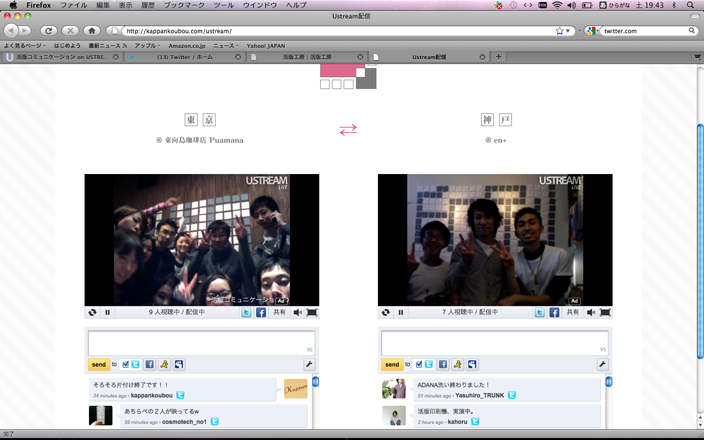Click the wrench icon in Kobe chat
This screenshot has height=440, width=704.
[x=602, y=365]
